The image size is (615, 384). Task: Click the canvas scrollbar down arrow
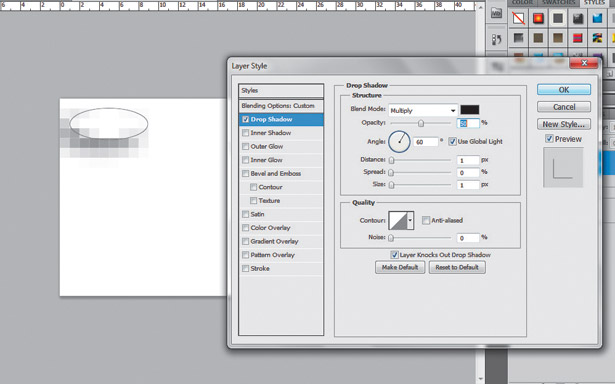[480, 379]
